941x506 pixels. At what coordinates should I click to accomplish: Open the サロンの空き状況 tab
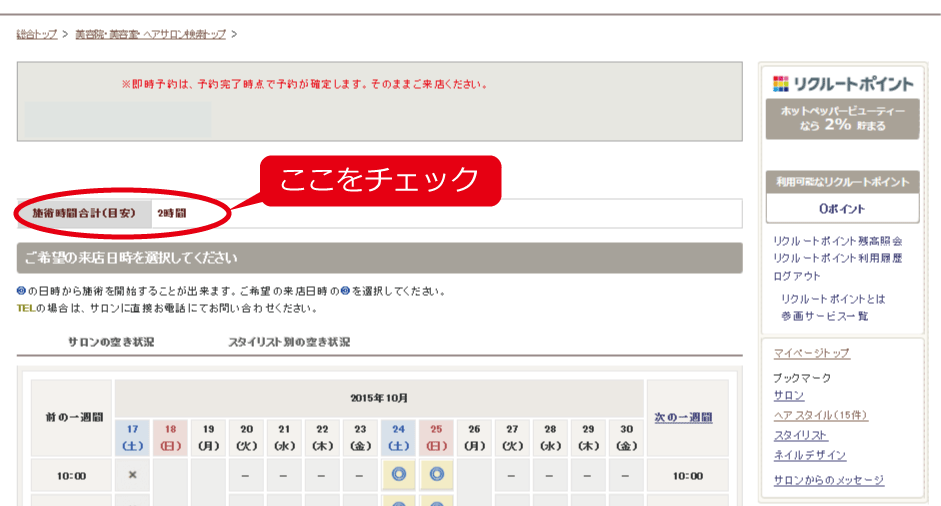point(111,342)
